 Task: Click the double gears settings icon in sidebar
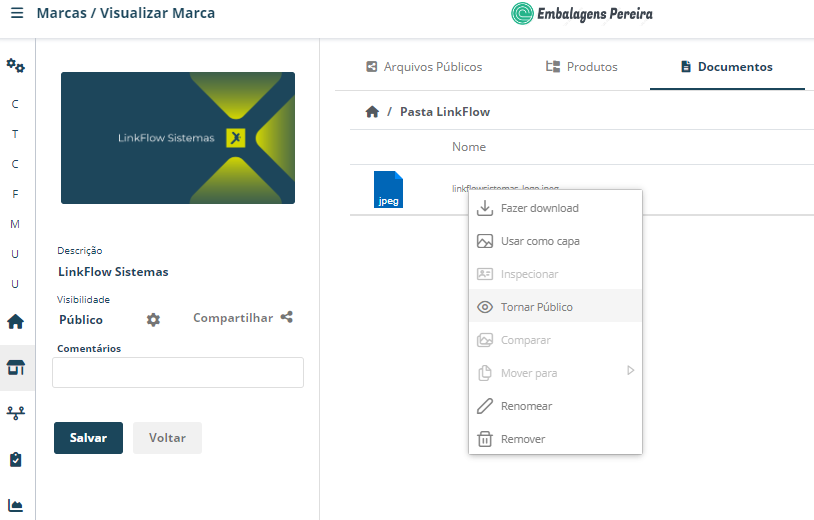pos(16,66)
